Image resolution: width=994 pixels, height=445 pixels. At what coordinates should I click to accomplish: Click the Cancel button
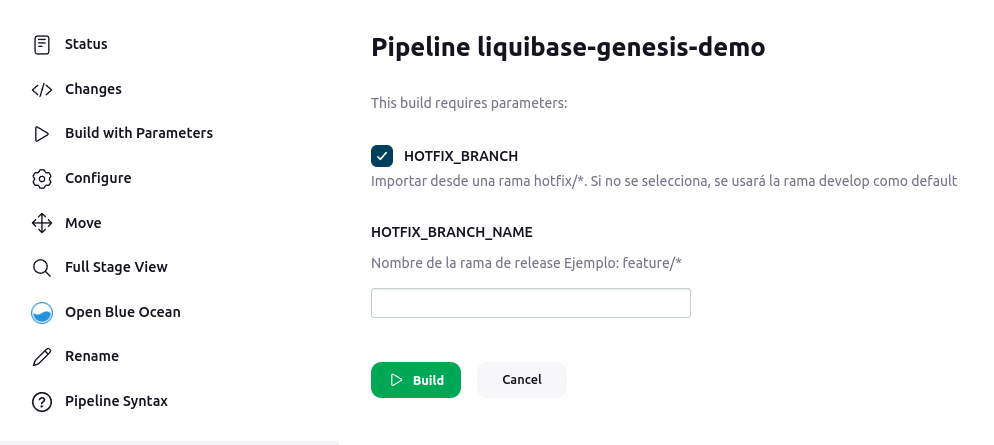click(522, 380)
